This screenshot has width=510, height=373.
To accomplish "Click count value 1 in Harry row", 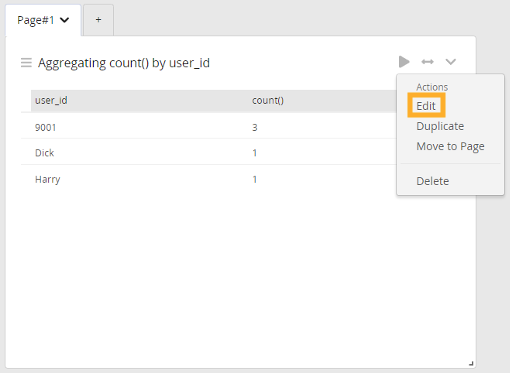I will coord(255,179).
